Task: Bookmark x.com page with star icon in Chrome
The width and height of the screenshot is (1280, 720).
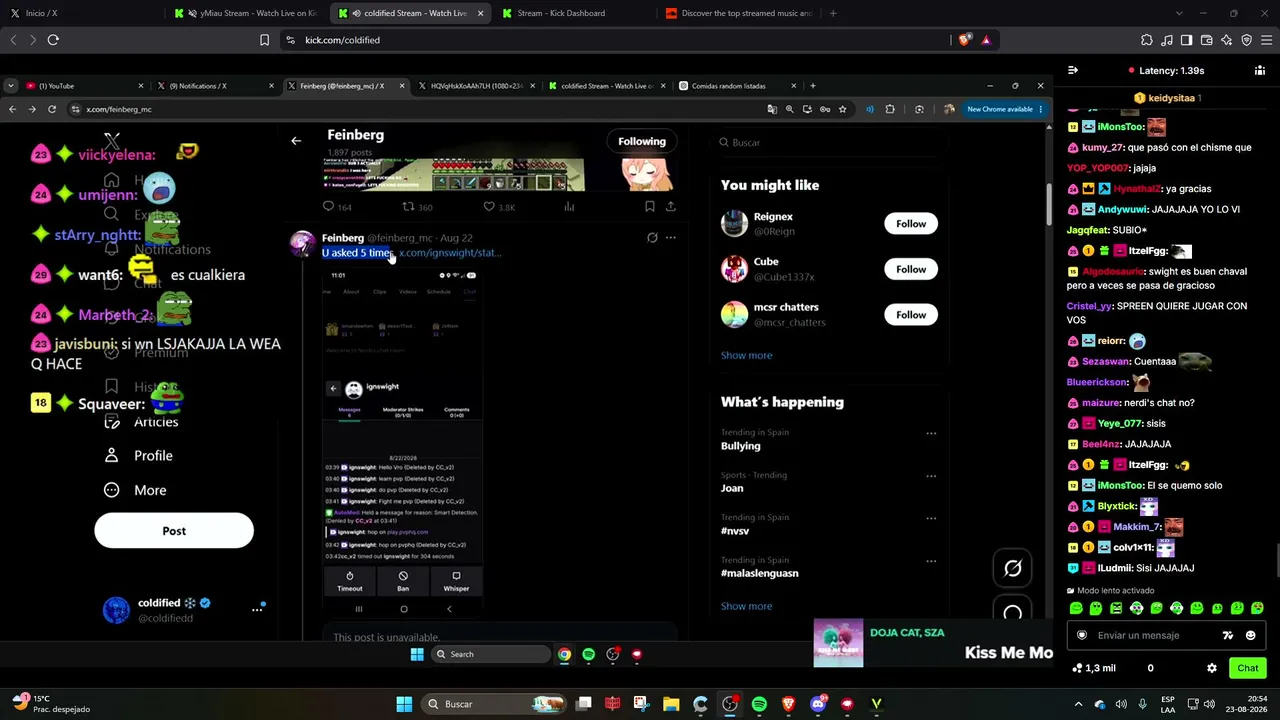Action: [x=843, y=109]
